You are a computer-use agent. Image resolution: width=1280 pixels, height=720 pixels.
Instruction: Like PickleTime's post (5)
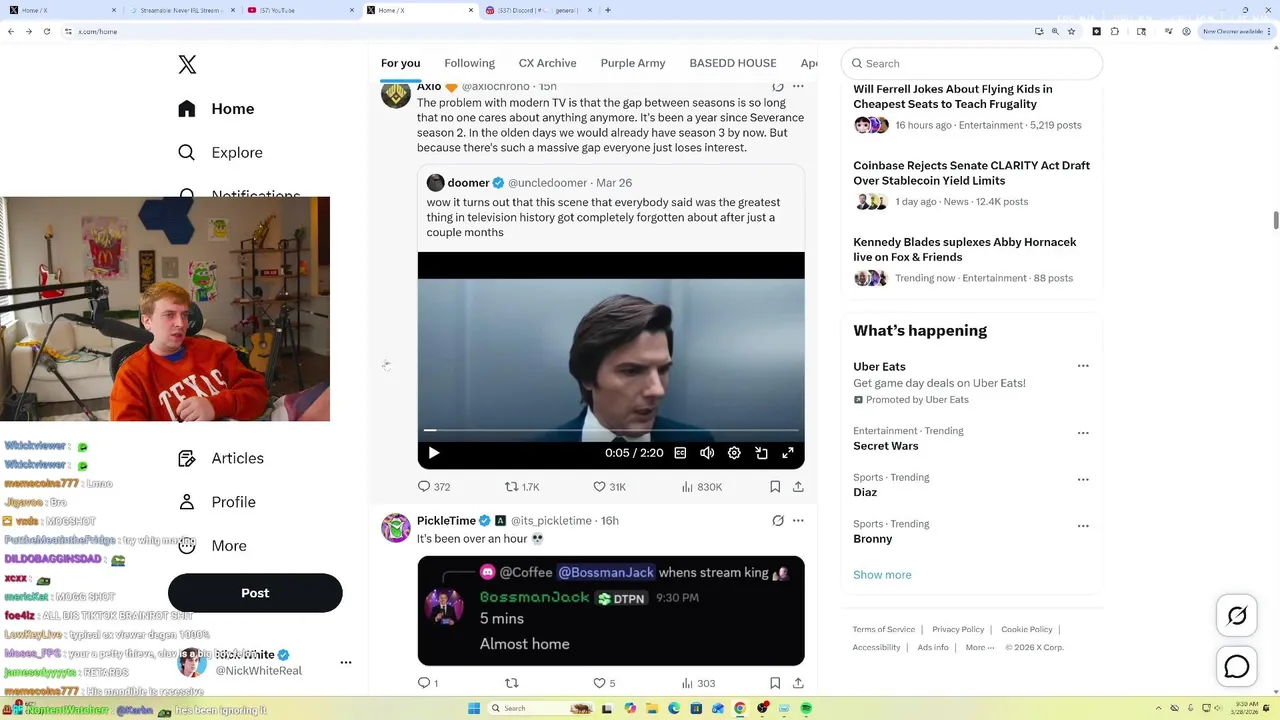(x=604, y=684)
